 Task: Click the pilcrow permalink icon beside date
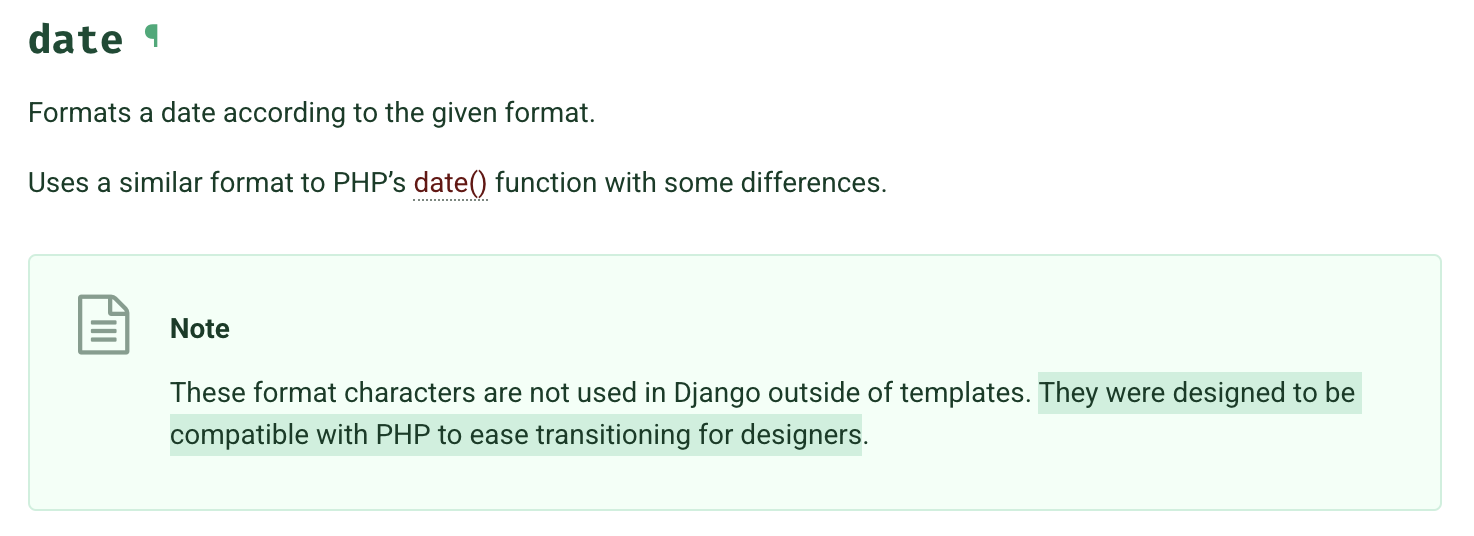151,37
